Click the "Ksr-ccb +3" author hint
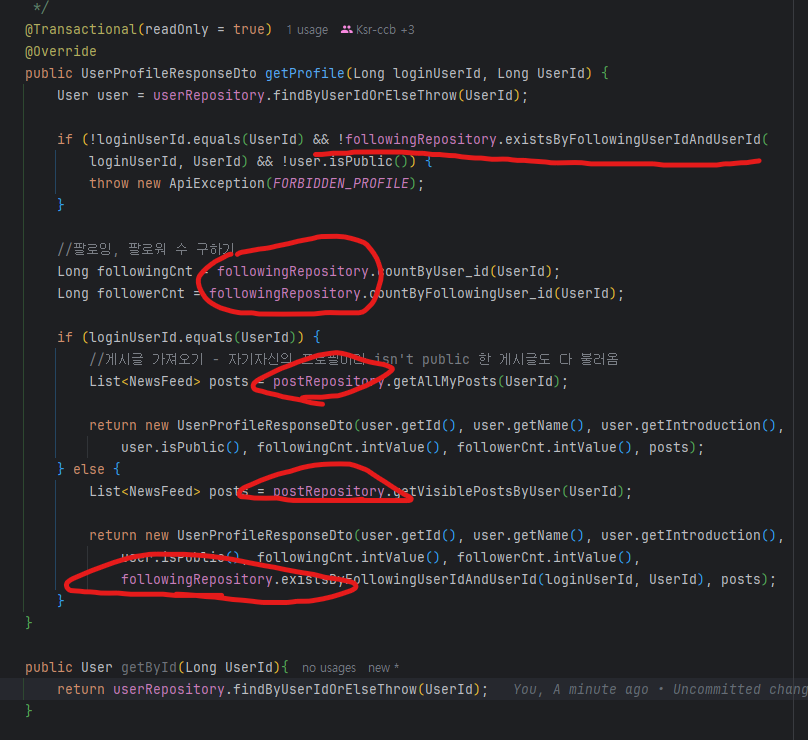The width and height of the screenshot is (808, 740). [x=385, y=30]
